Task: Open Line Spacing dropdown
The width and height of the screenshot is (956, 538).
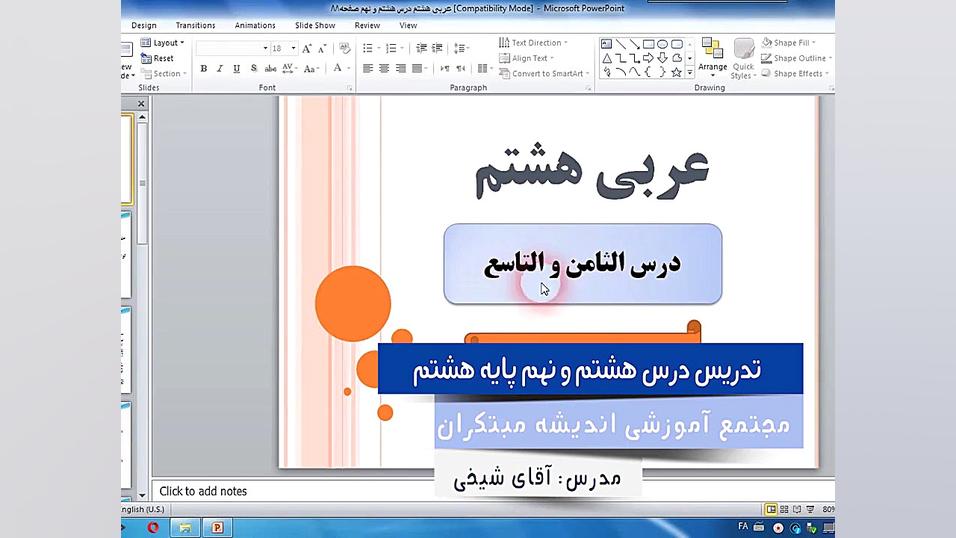Action: pos(462,48)
